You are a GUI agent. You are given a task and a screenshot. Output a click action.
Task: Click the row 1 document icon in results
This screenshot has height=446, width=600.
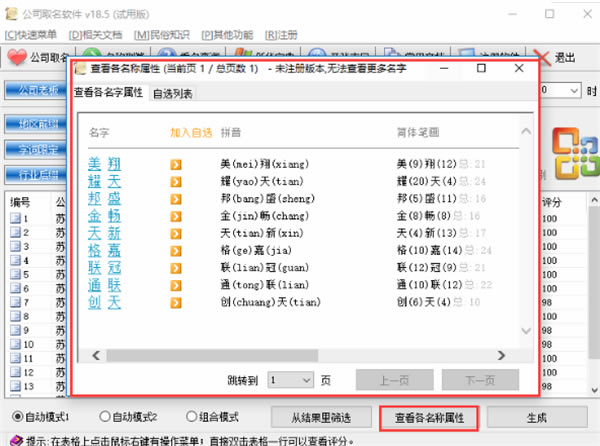[x=16, y=218]
